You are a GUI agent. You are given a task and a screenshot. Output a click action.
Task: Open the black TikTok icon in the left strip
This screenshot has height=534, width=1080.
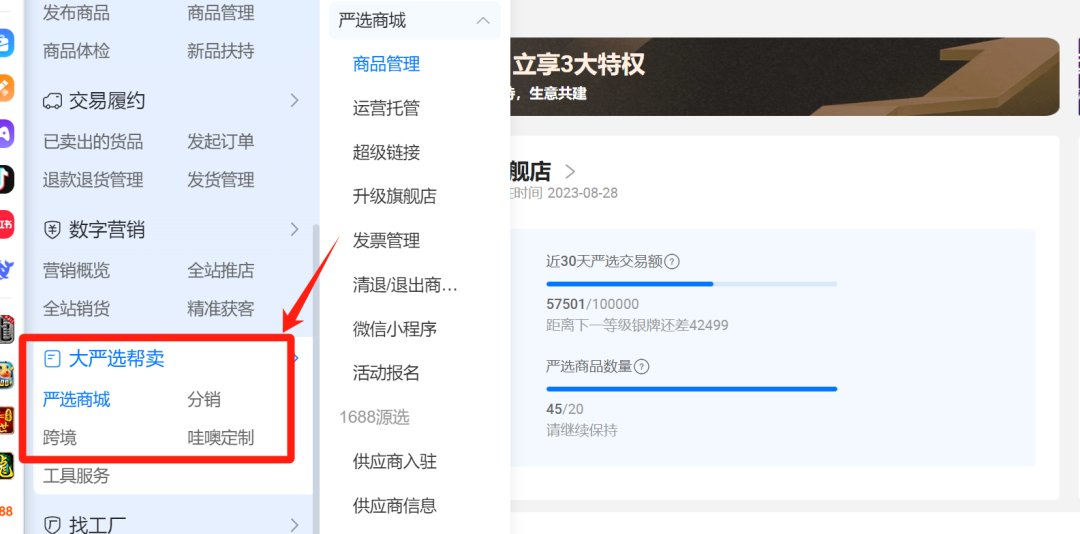tap(6, 179)
